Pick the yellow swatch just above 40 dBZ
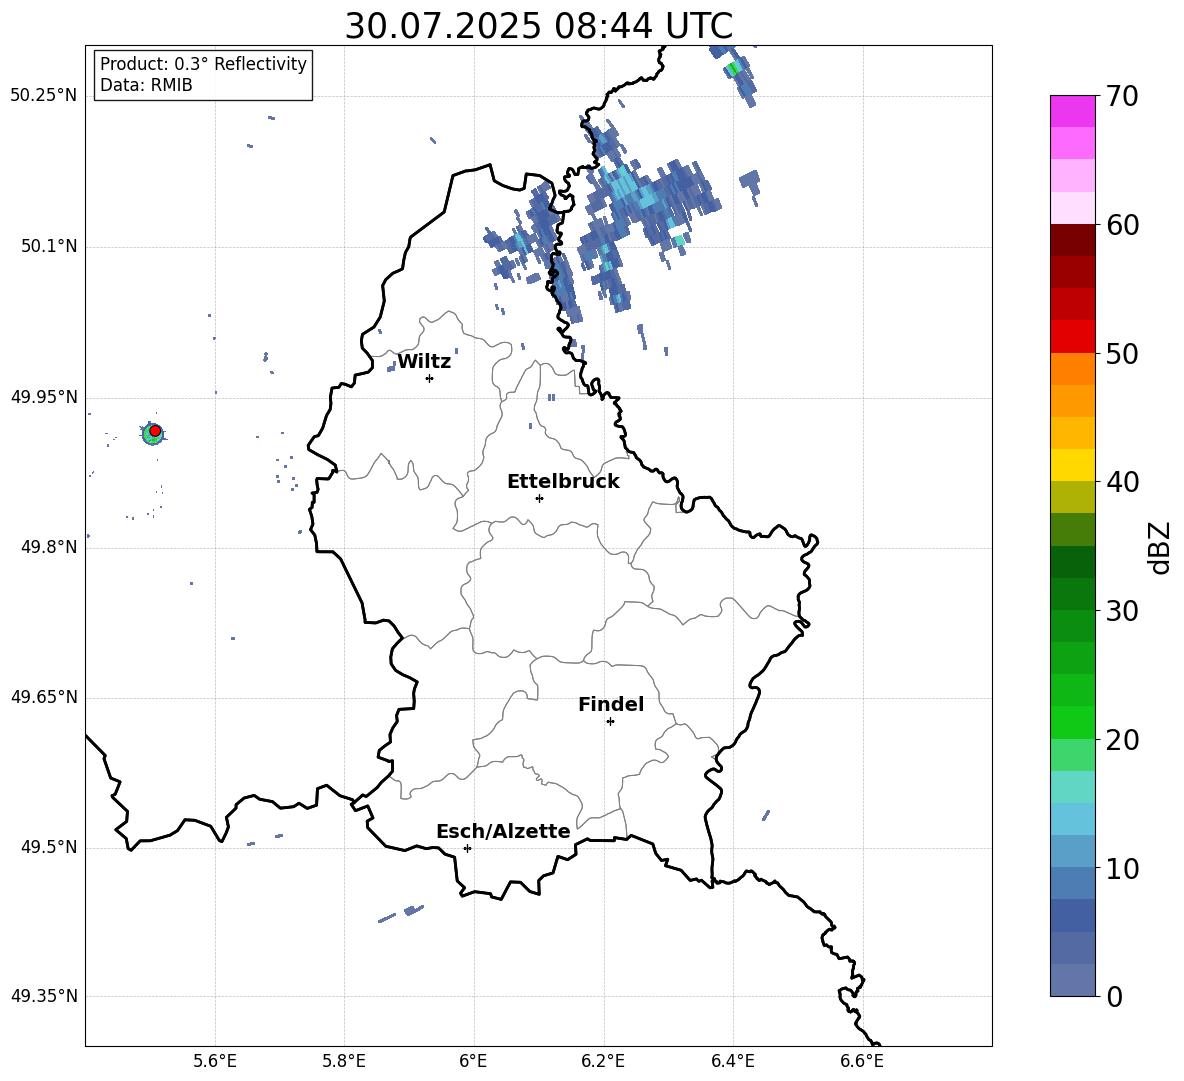 pos(1072,465)
